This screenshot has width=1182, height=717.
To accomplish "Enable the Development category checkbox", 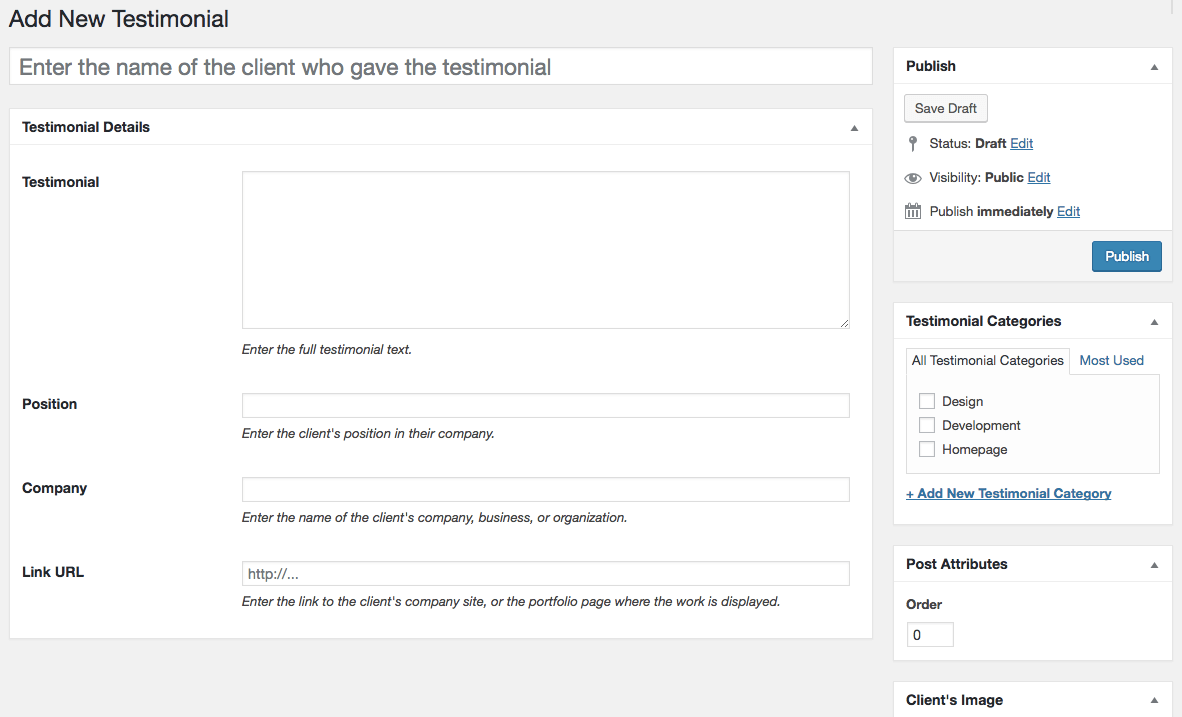I will click(x=927, y=425).
